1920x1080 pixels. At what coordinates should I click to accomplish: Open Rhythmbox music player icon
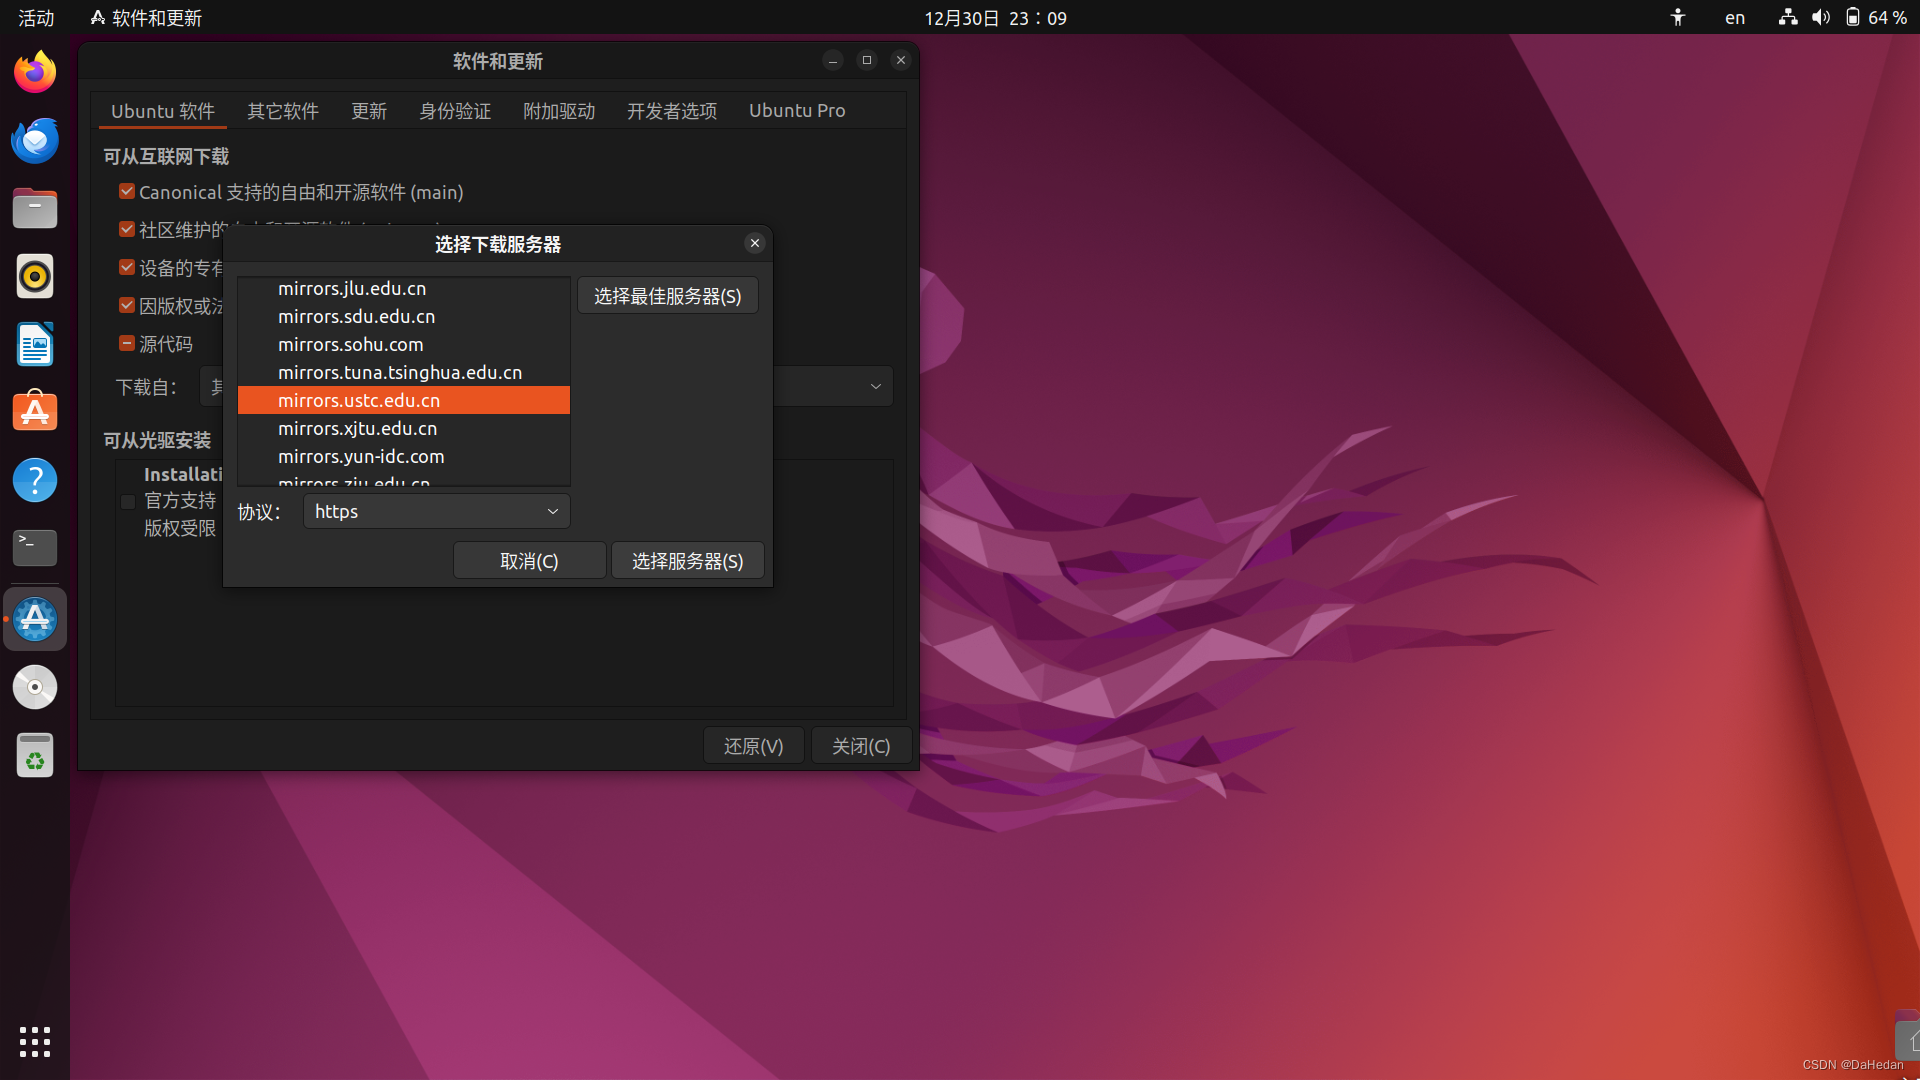35,276
